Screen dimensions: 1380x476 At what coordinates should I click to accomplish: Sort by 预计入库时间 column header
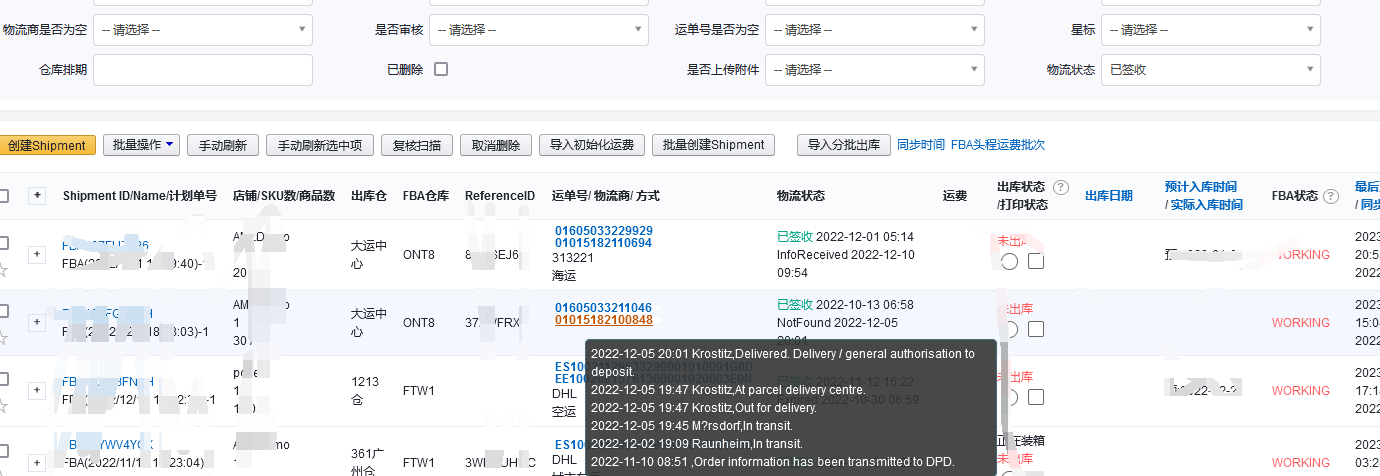coord(1200,187)
